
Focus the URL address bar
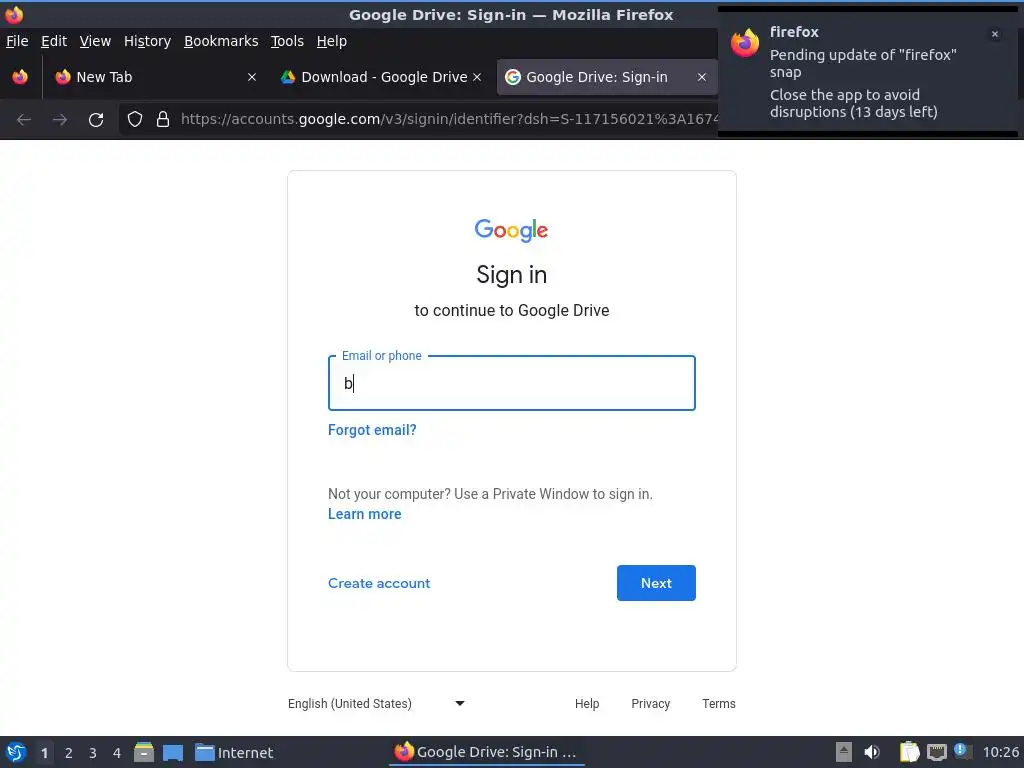coord(449,120)
